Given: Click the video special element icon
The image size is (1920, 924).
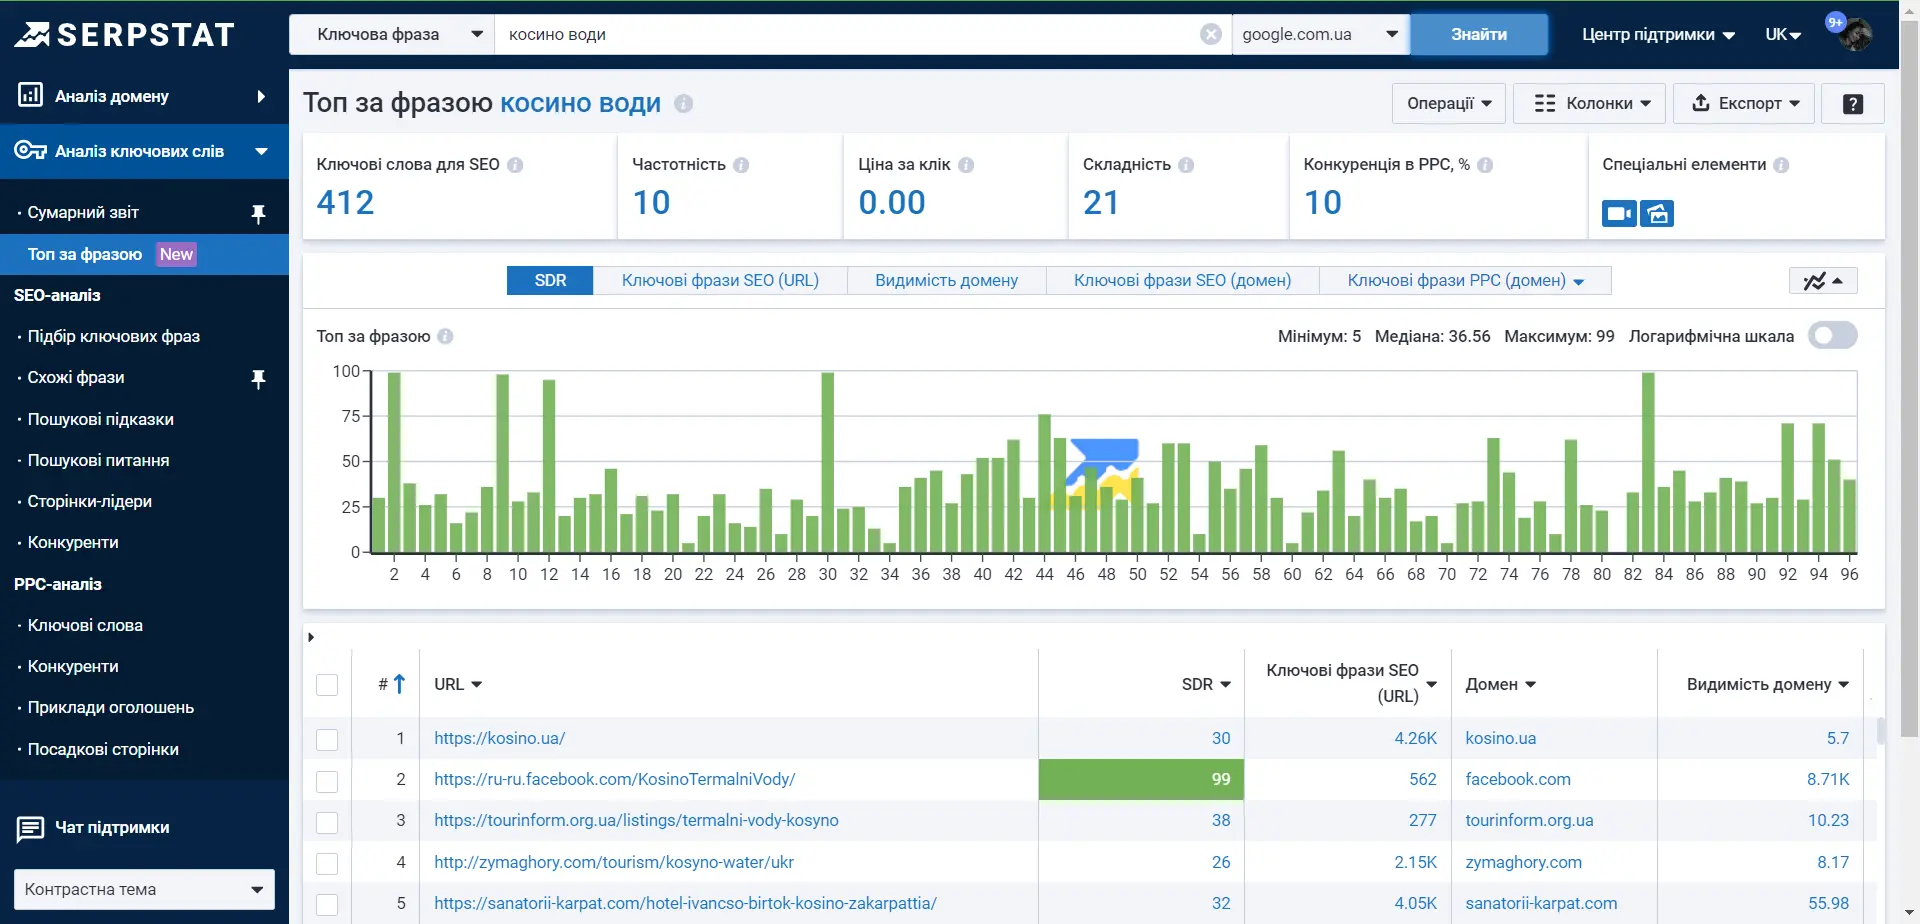Looking at the screenshot, I should pos(1619,213).
